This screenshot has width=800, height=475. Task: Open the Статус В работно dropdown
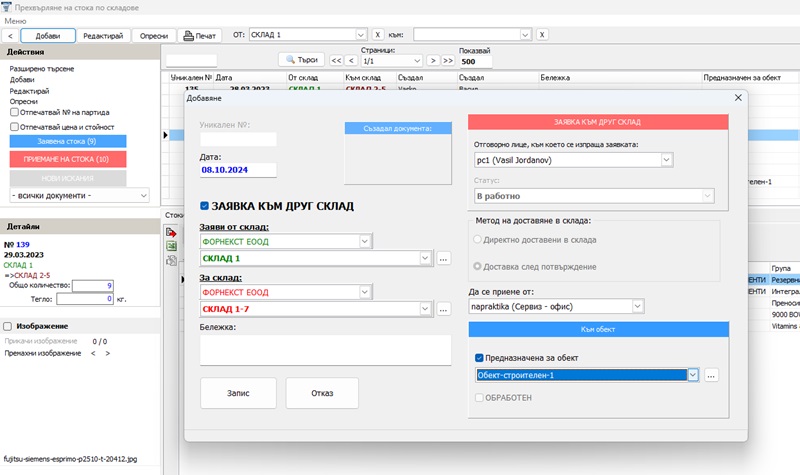[x=707, y=196]
